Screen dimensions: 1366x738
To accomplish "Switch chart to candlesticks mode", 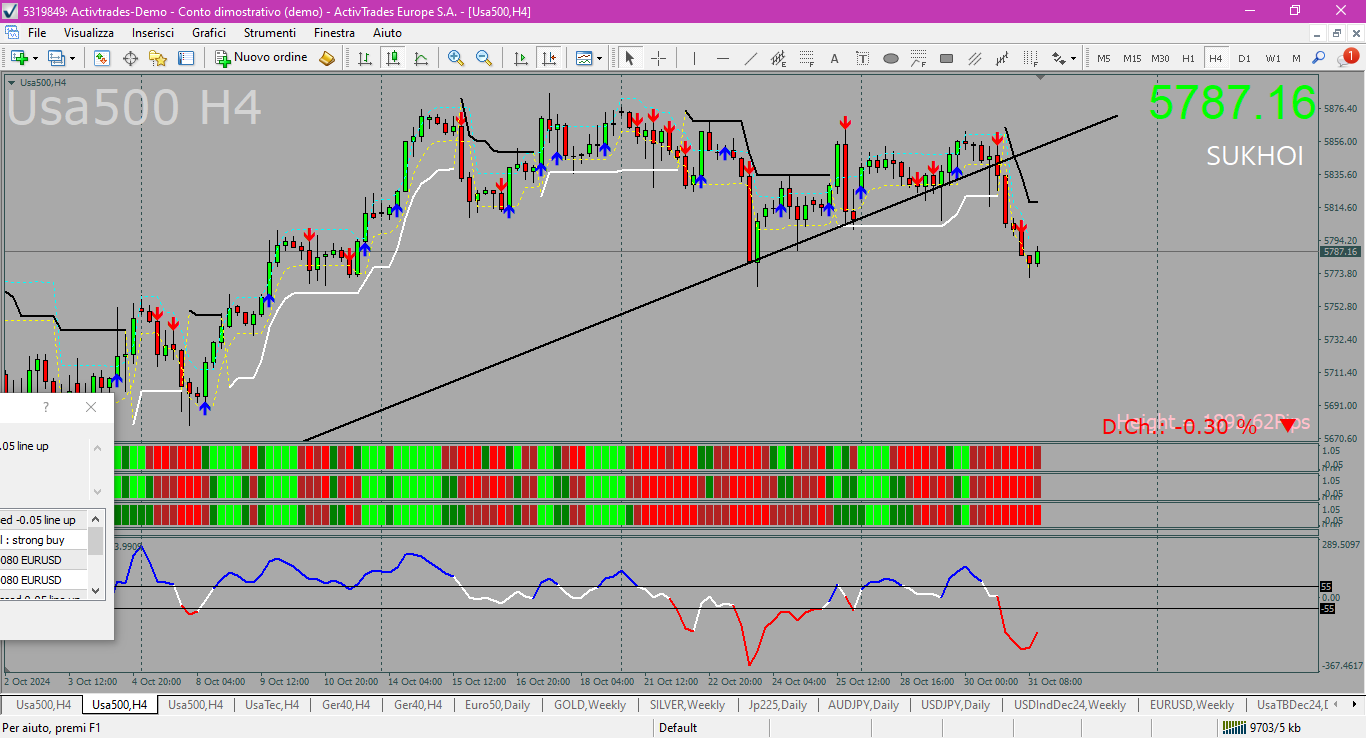I will pyautogui.click(x=393, y=58).
